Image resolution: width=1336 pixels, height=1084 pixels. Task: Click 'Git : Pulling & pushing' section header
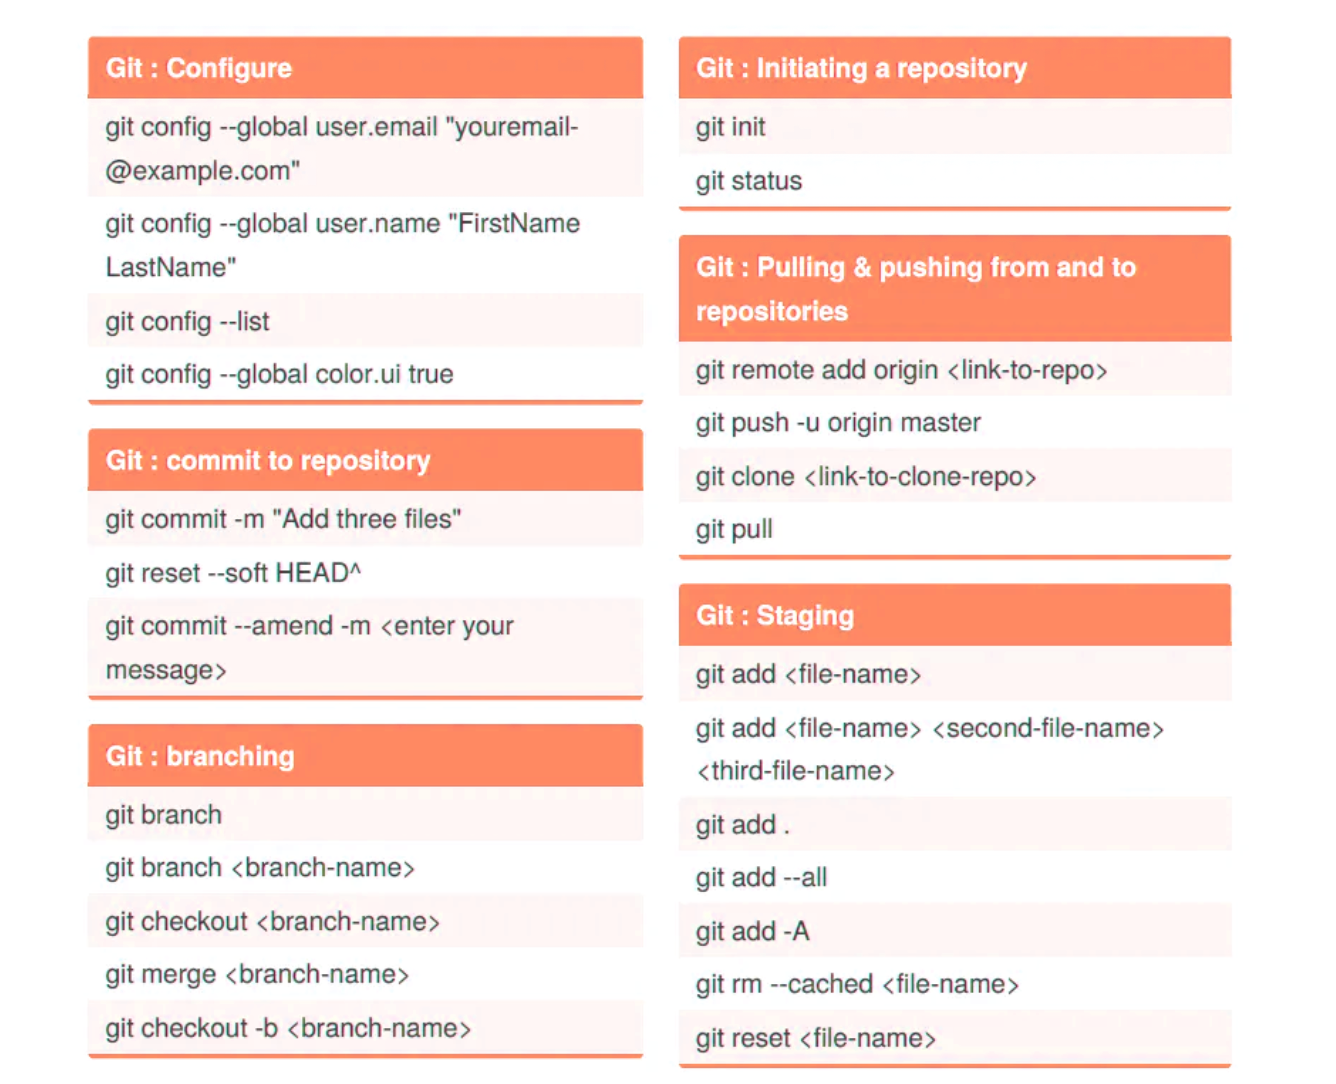pyautogui.click(x=955, y=289)
